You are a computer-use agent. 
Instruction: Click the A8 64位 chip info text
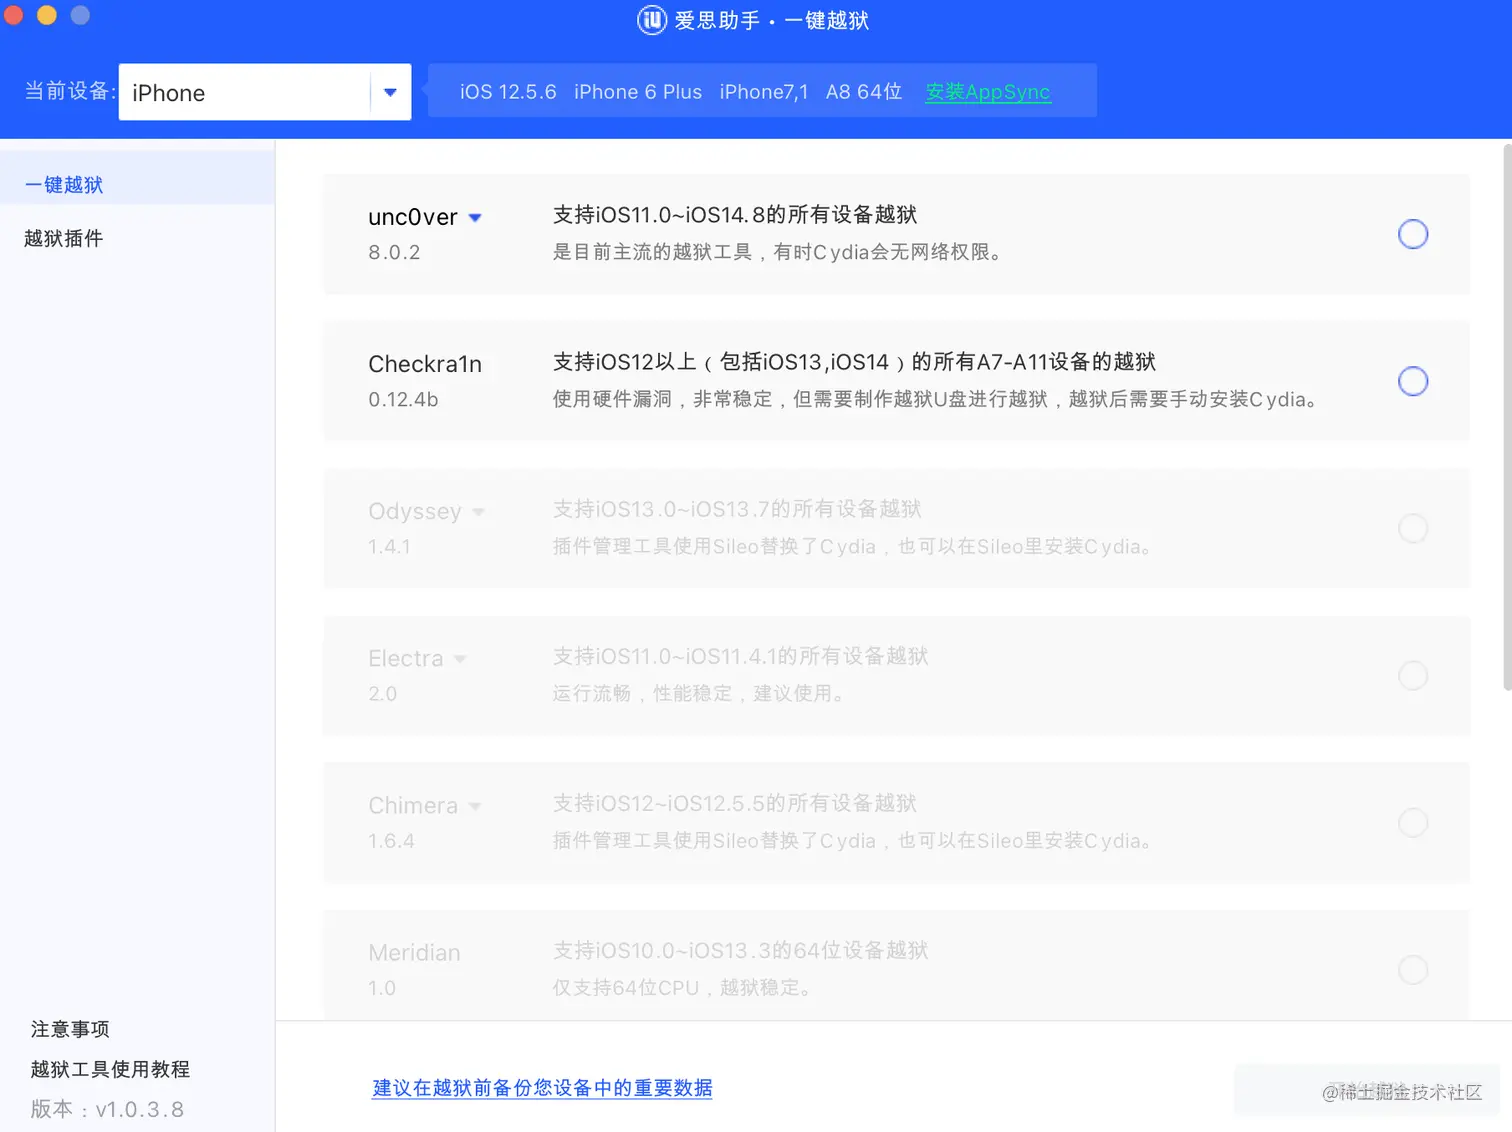(x=864, y=92)
